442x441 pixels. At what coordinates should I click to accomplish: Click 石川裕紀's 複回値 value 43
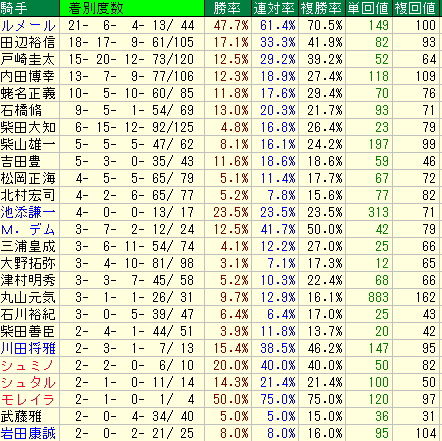click(429, 315)
